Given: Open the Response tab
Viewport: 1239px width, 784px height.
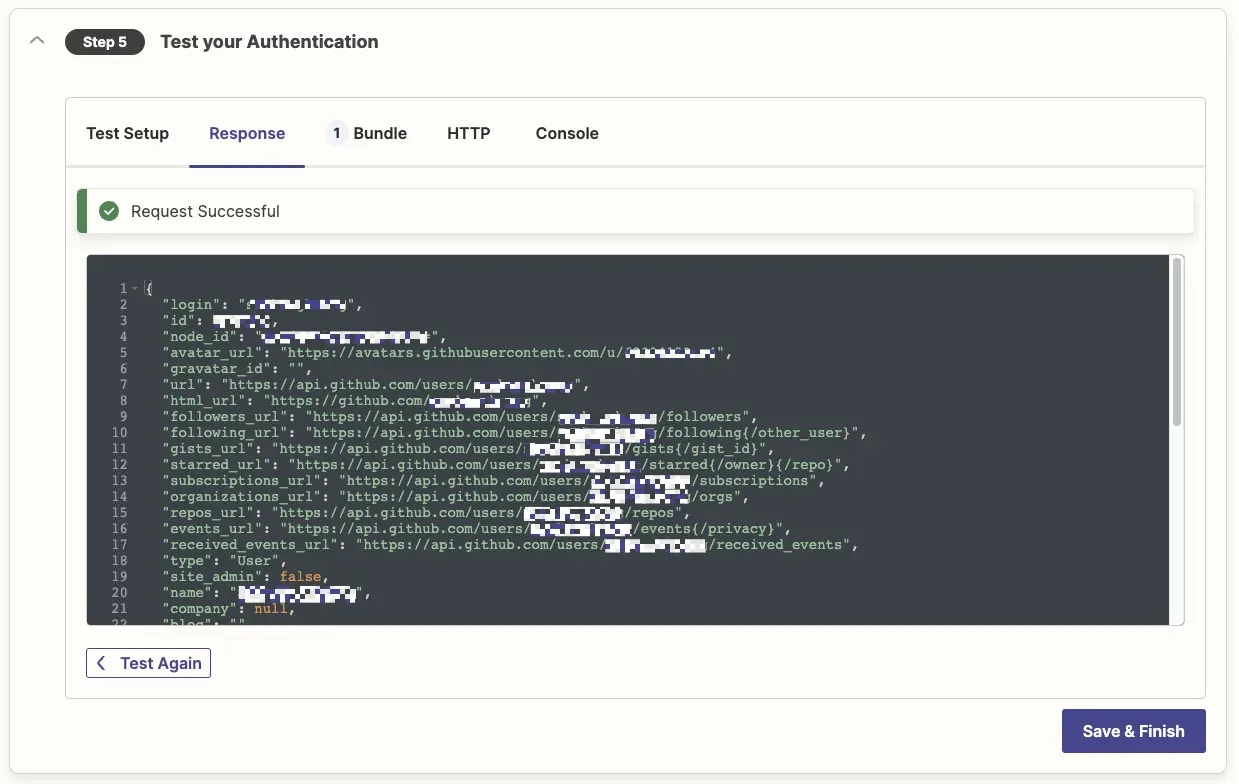Looking at the screenshot, I should click(247, 133).
